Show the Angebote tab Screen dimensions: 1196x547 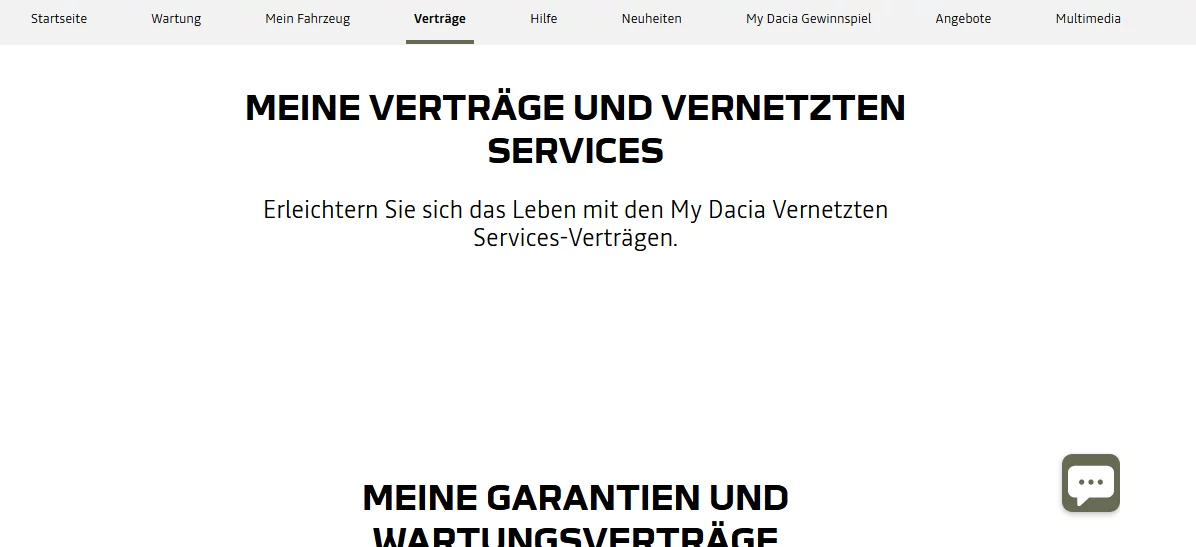[x=963, y=19]
